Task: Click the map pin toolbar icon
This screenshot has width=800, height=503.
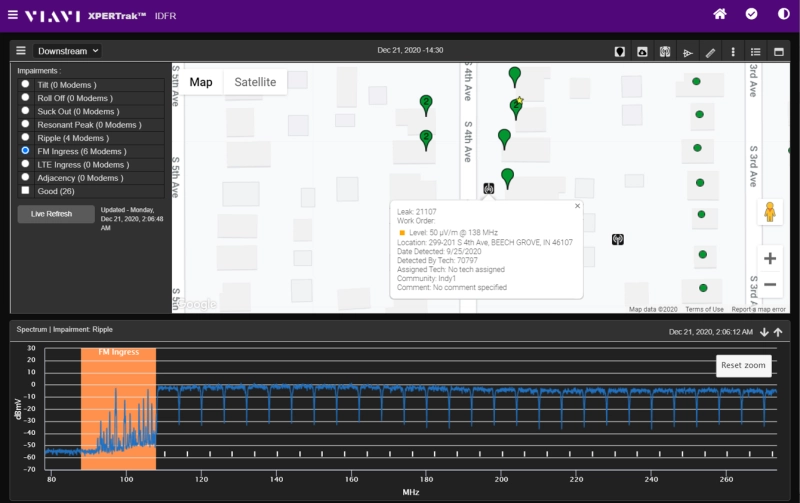Action: pyautogui.click(x=619, y=51)
